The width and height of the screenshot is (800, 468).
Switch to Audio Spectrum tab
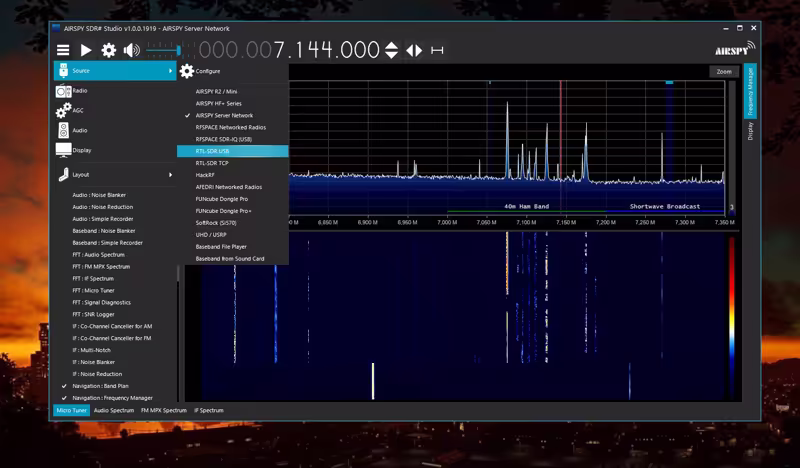[114, 410]
